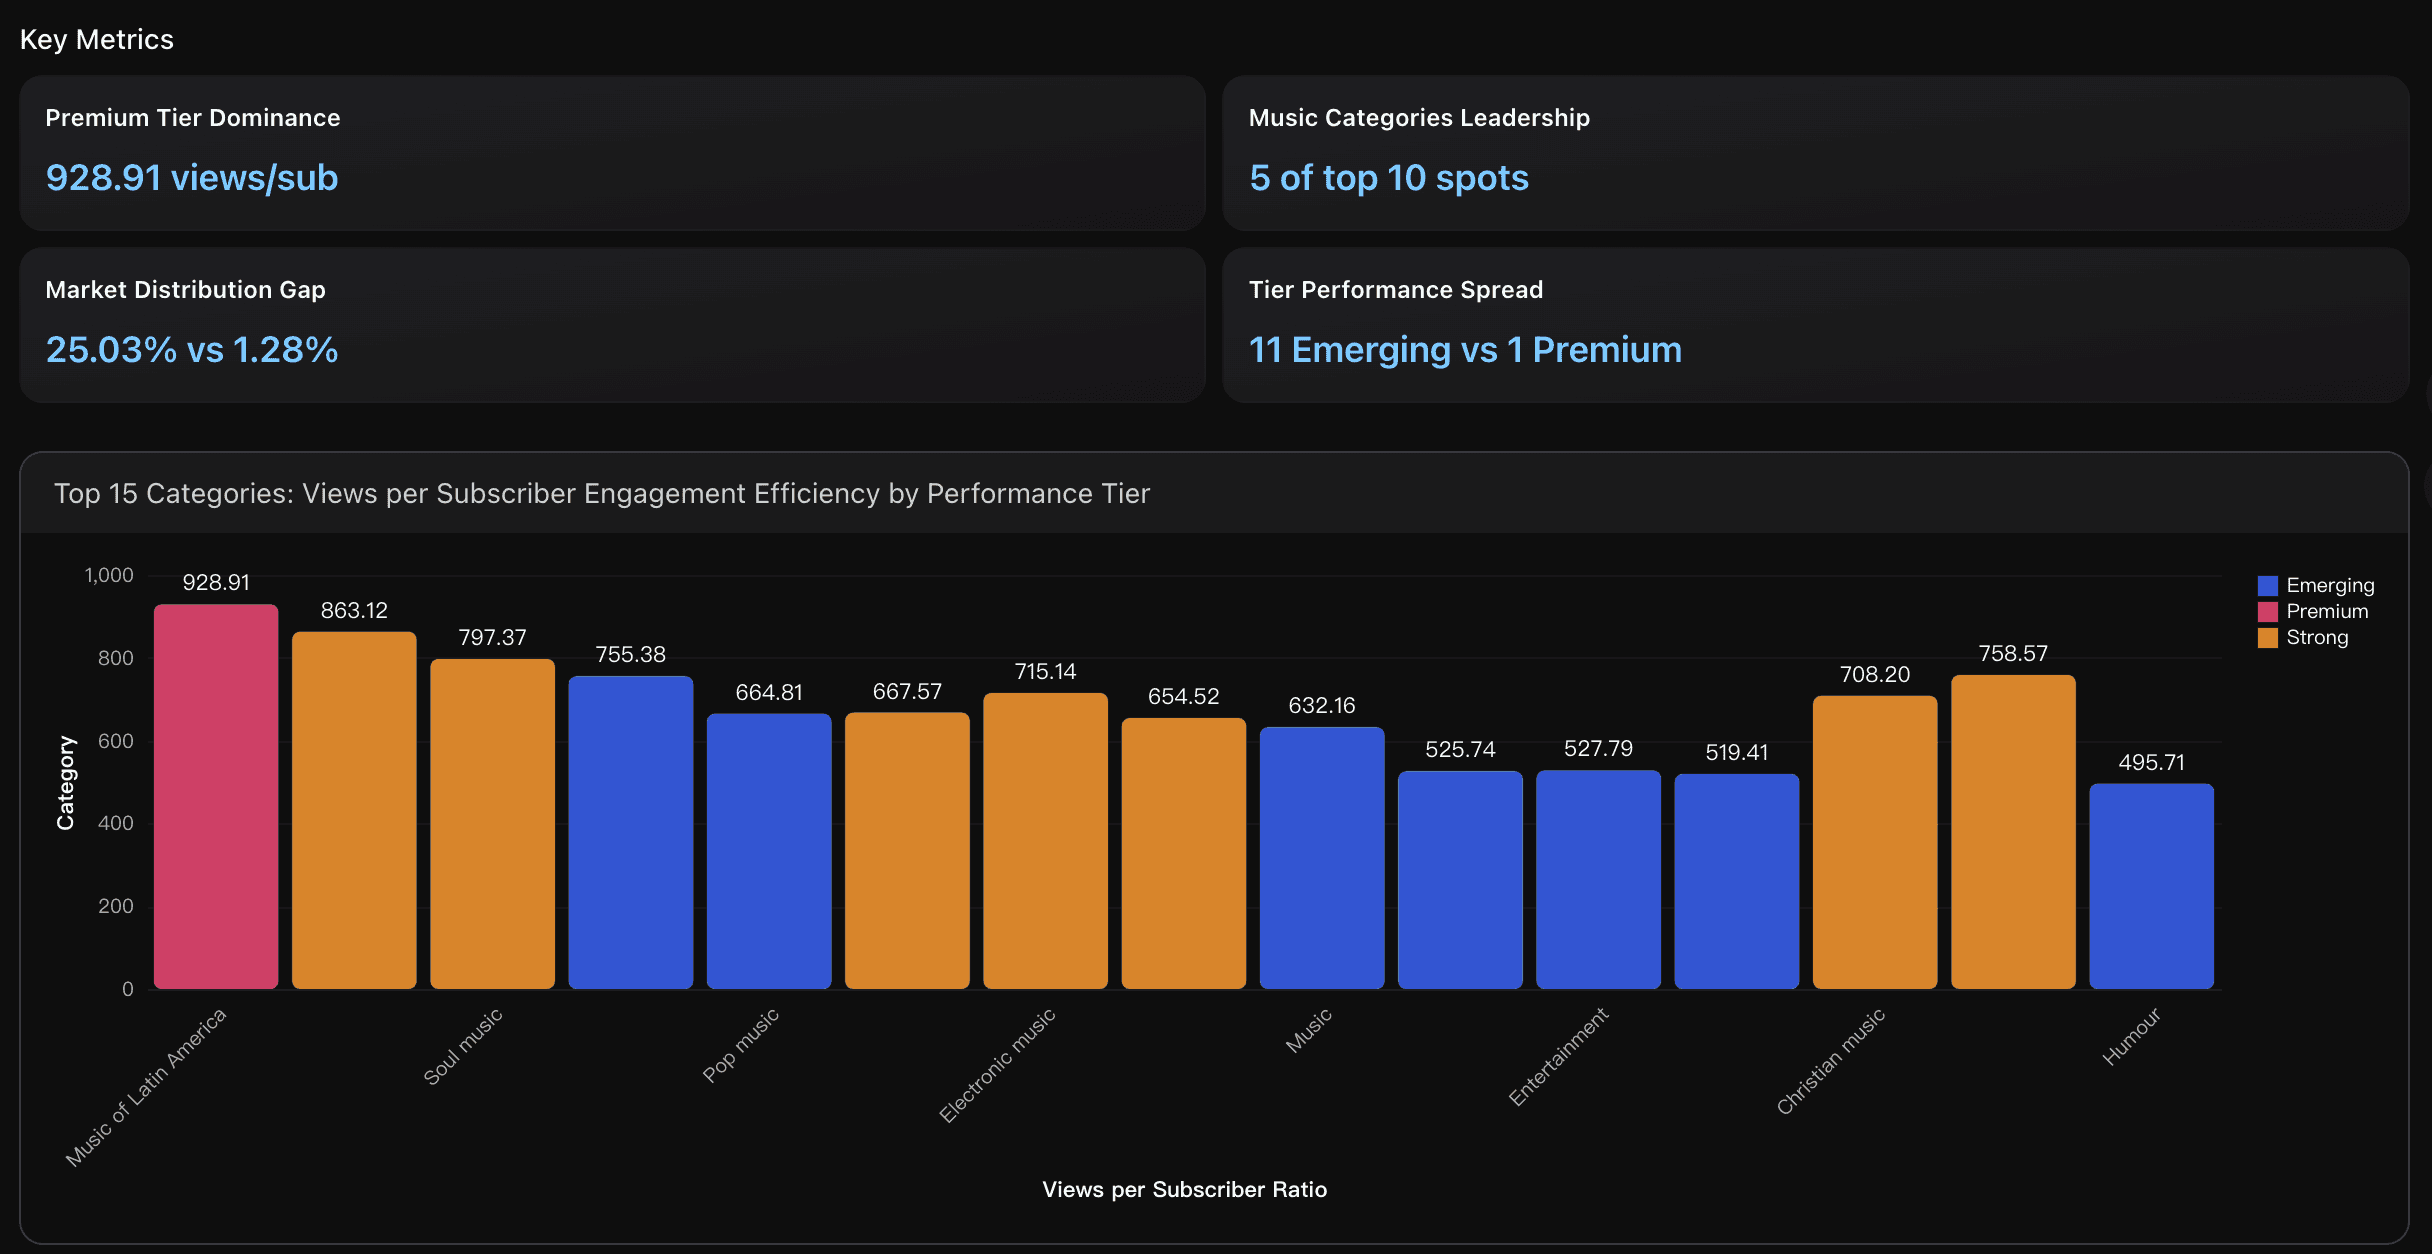Click the Key Metrics heading
Image resolution: width=2432 pixels, height=1254 pixels.
[98, 39]
